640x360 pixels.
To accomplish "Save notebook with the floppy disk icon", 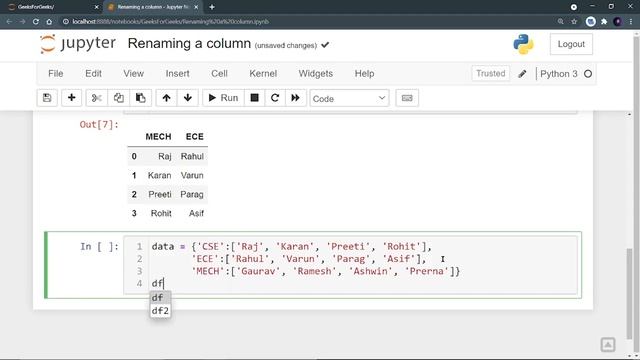I will 47,98.
